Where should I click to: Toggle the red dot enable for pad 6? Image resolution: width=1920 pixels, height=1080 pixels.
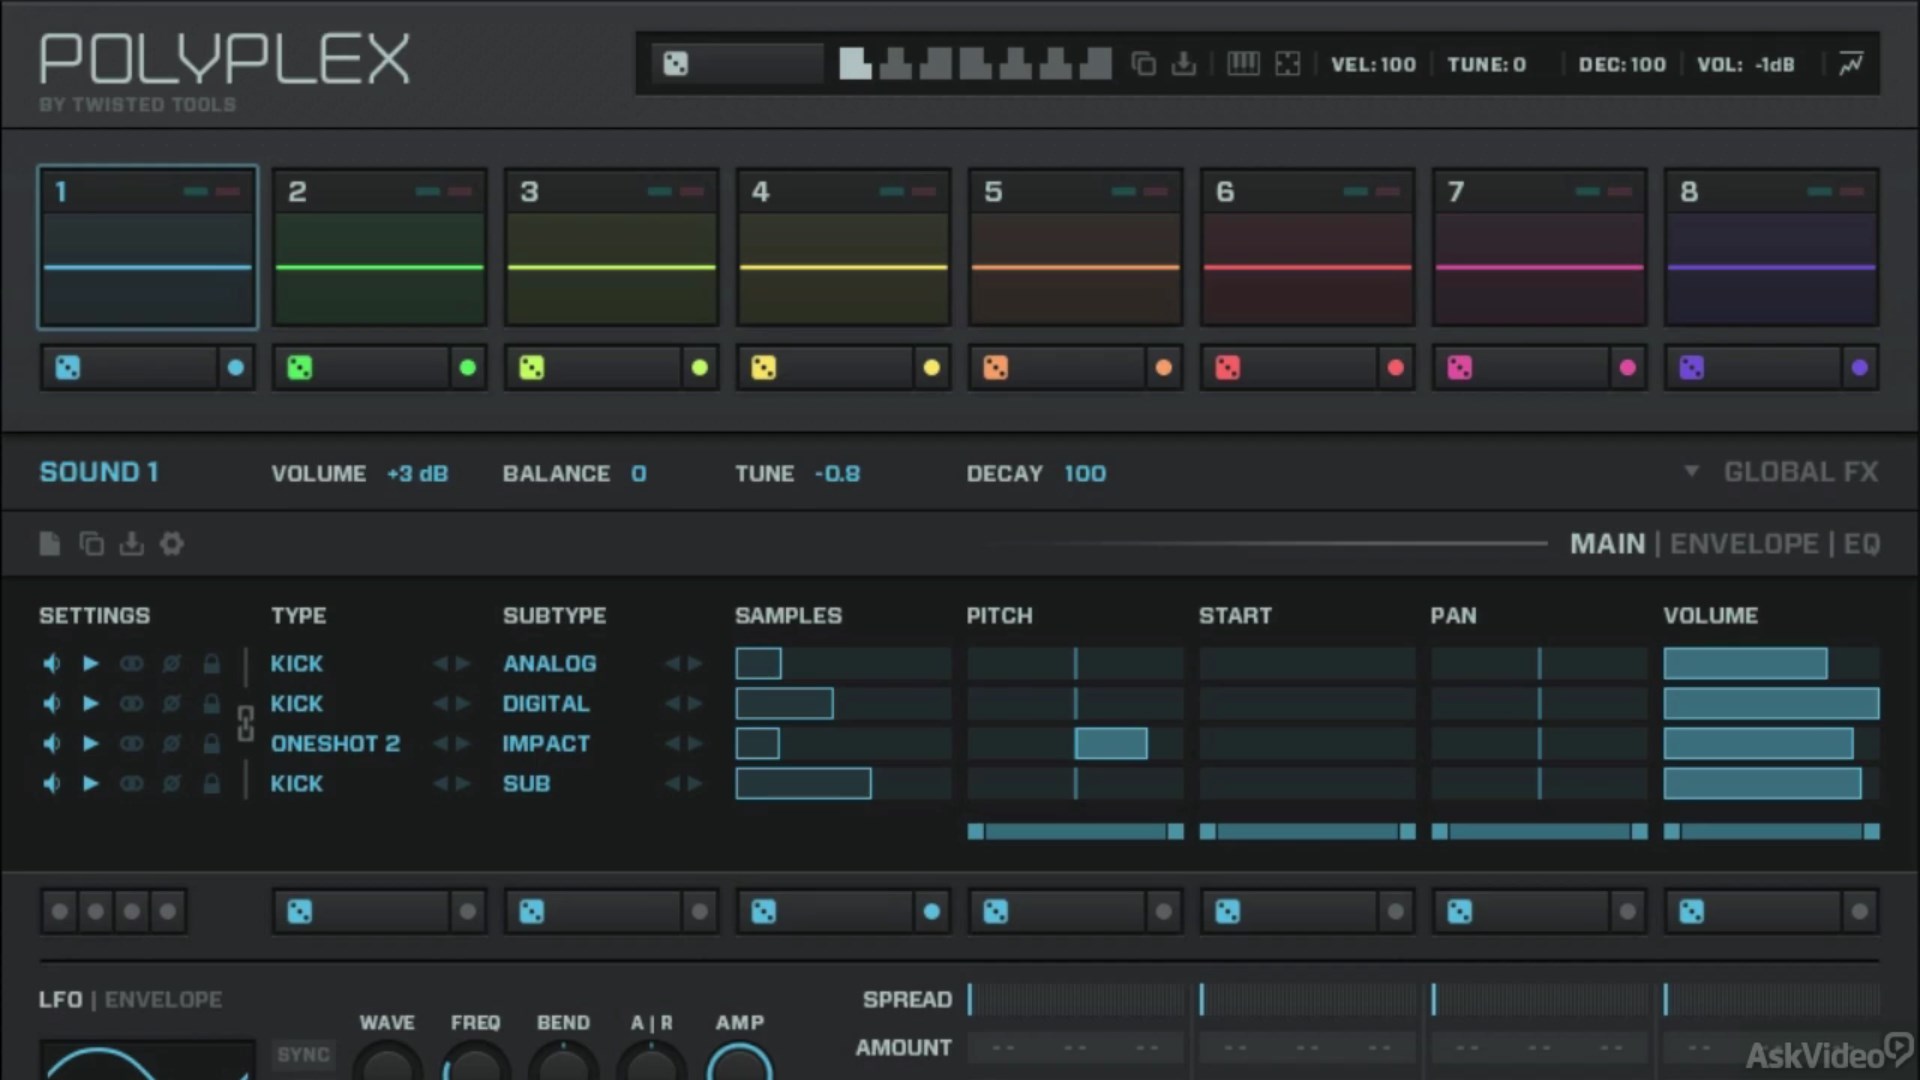(1395, 368)
